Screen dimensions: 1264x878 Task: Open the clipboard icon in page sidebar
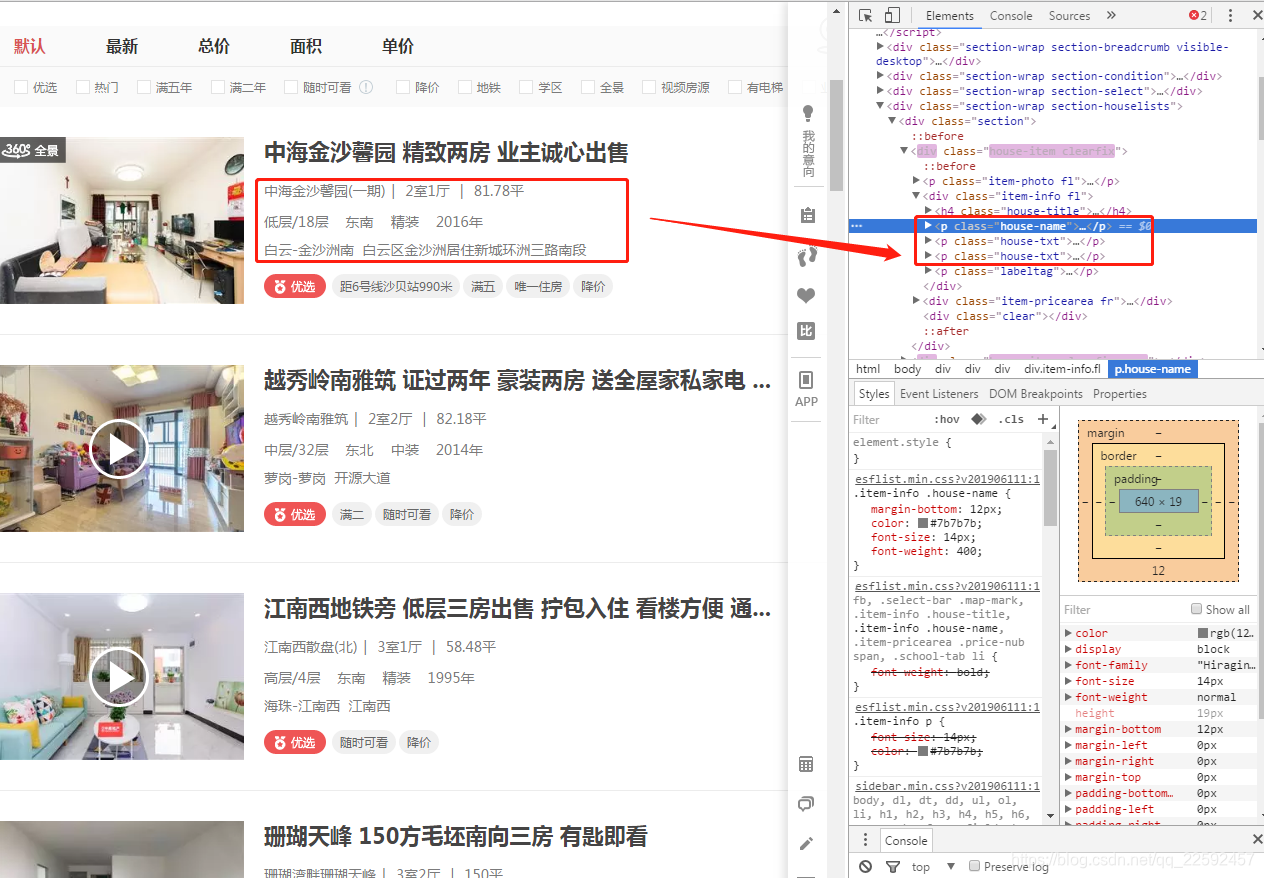(x=808, y=215)
